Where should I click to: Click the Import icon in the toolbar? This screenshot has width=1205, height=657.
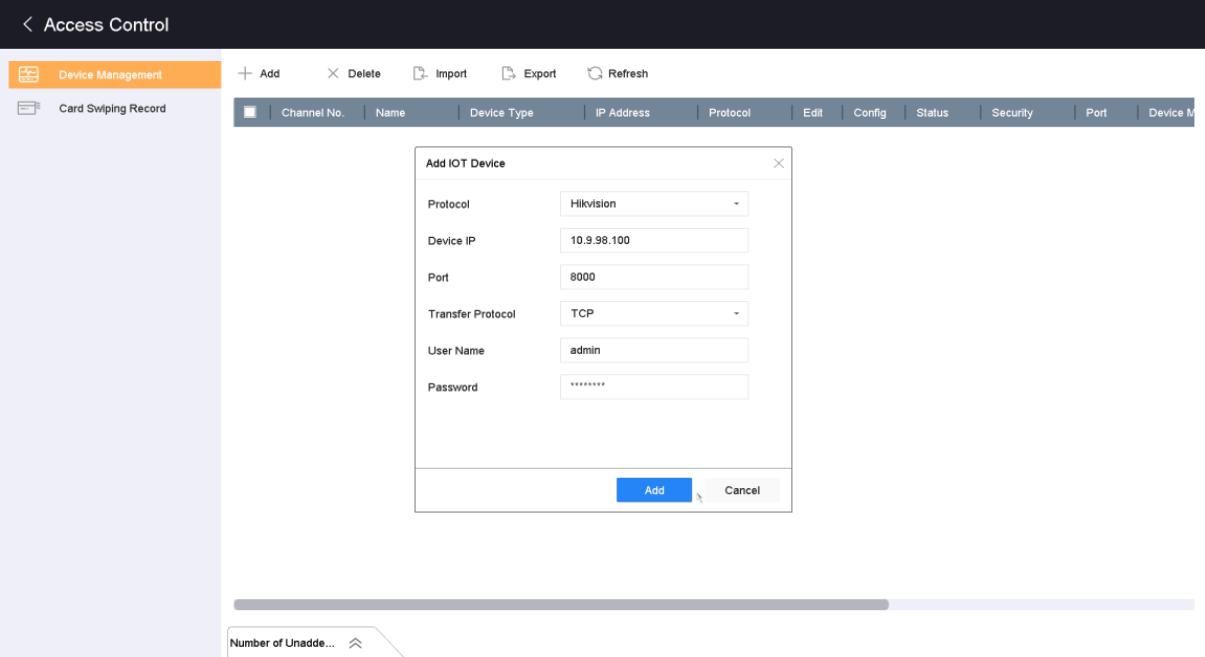point(421,74)
